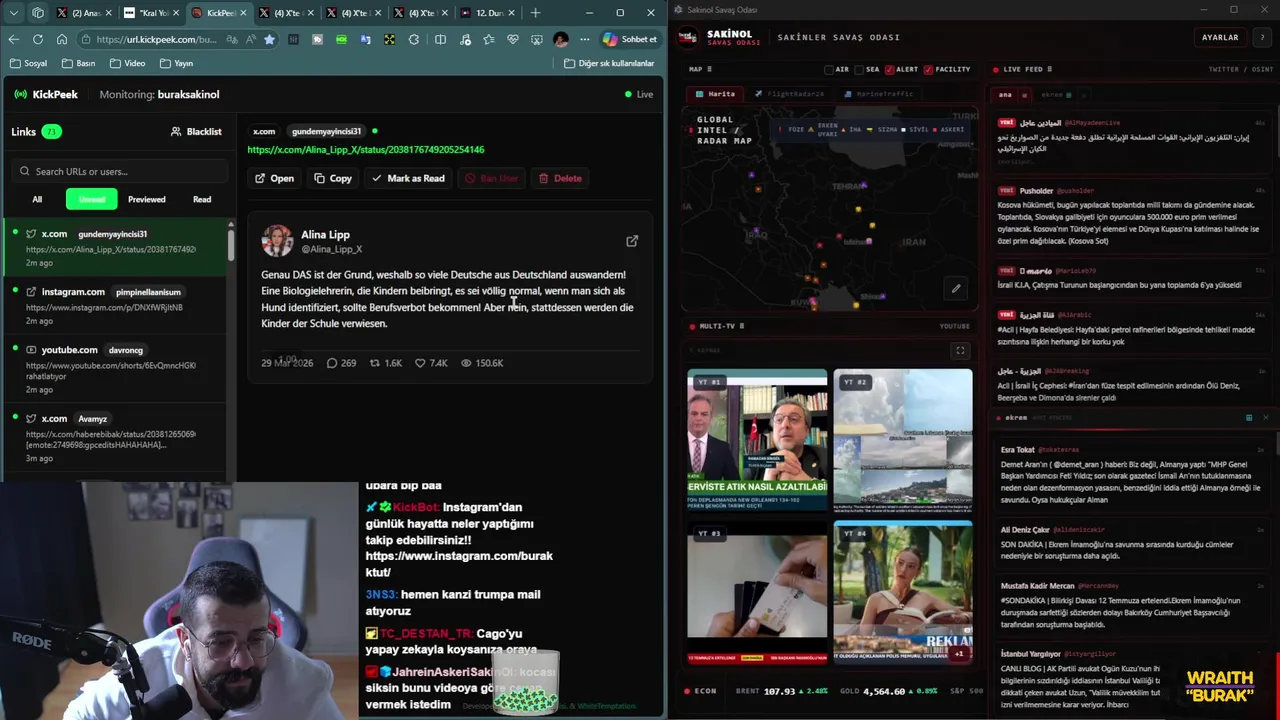Open Diğer sık kullanılanlar folder
Viewport: 1280px width, 720px height.
coord(609,63)
